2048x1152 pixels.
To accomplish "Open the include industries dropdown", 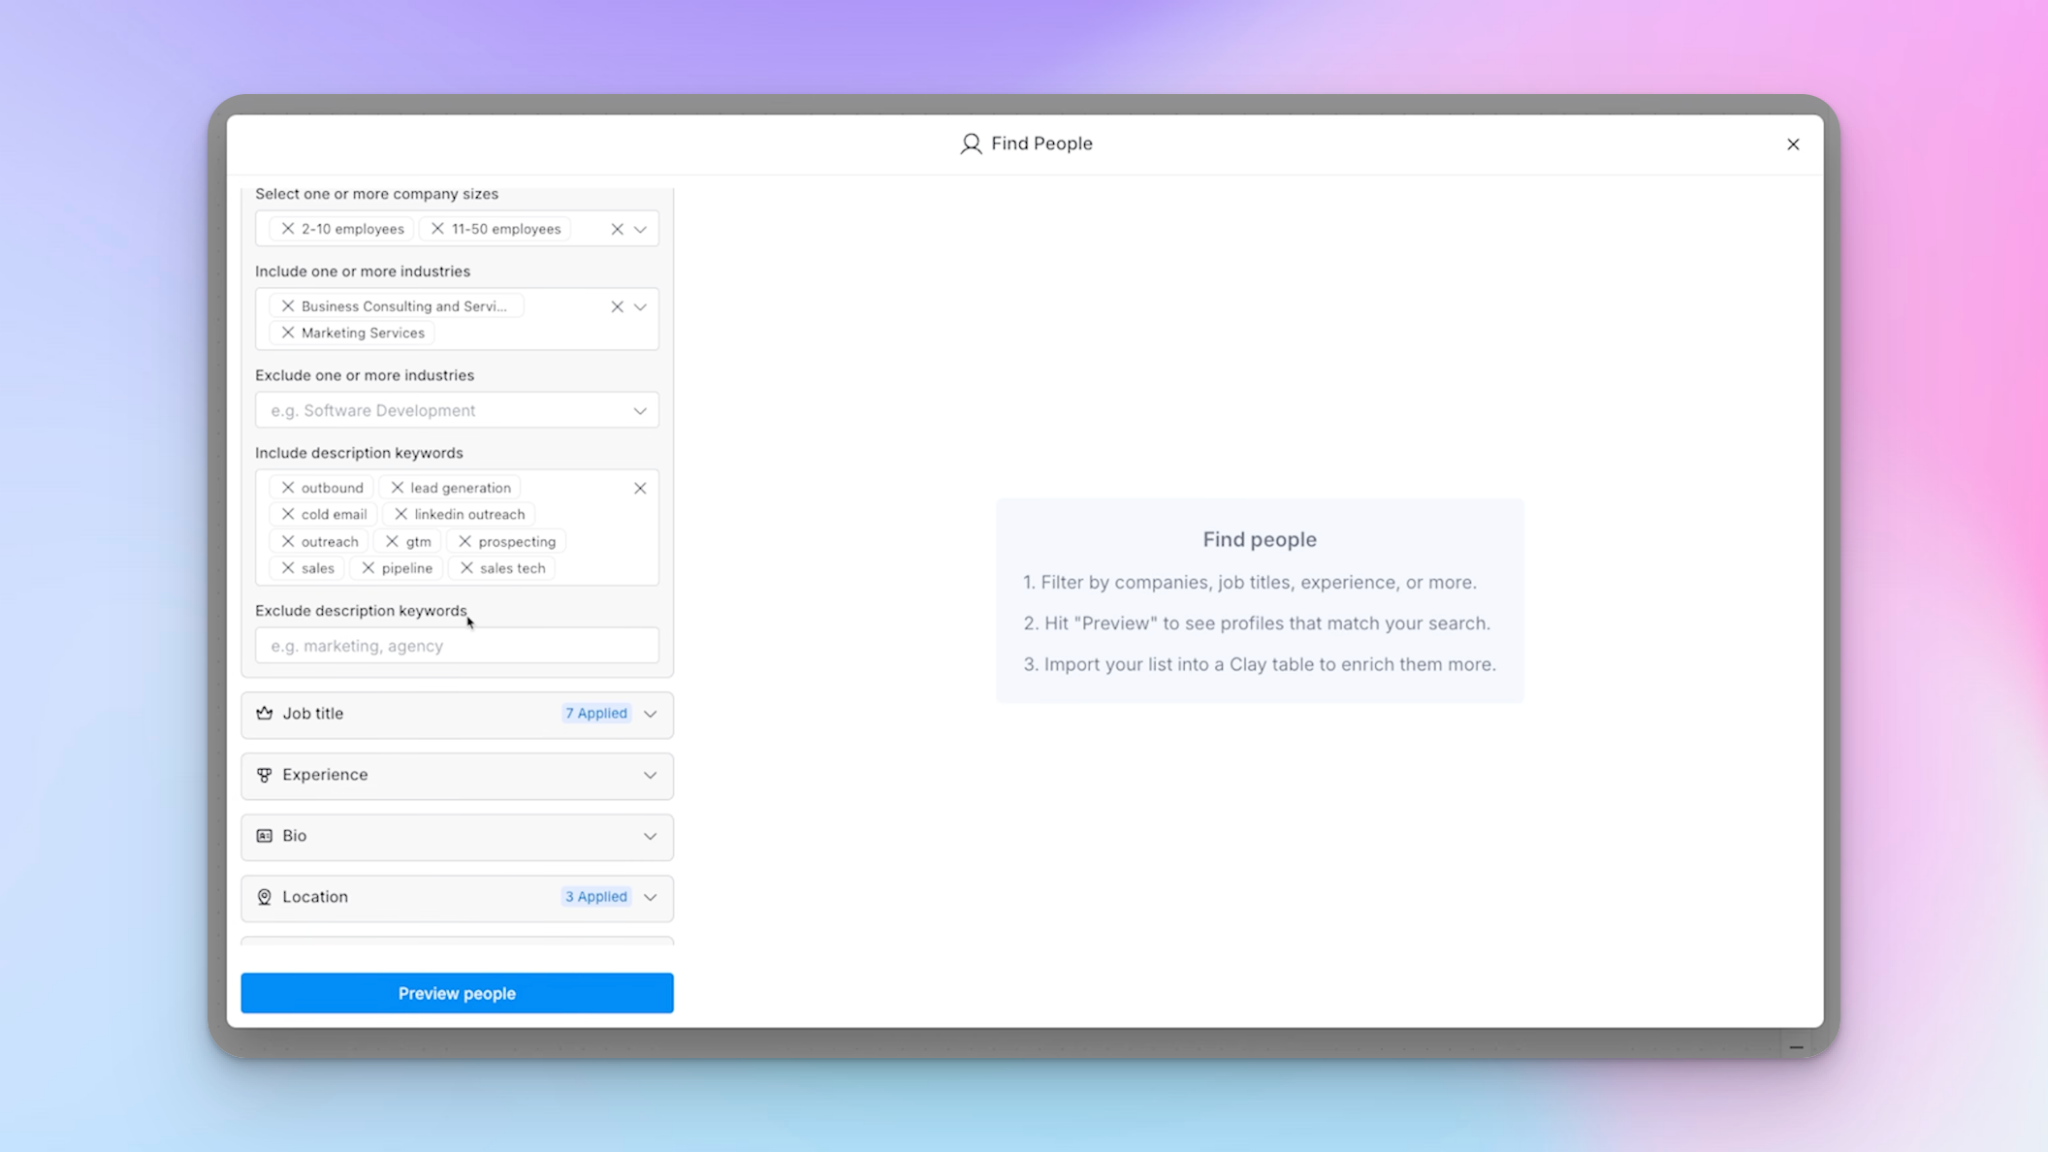I will [x=640, y=307].
